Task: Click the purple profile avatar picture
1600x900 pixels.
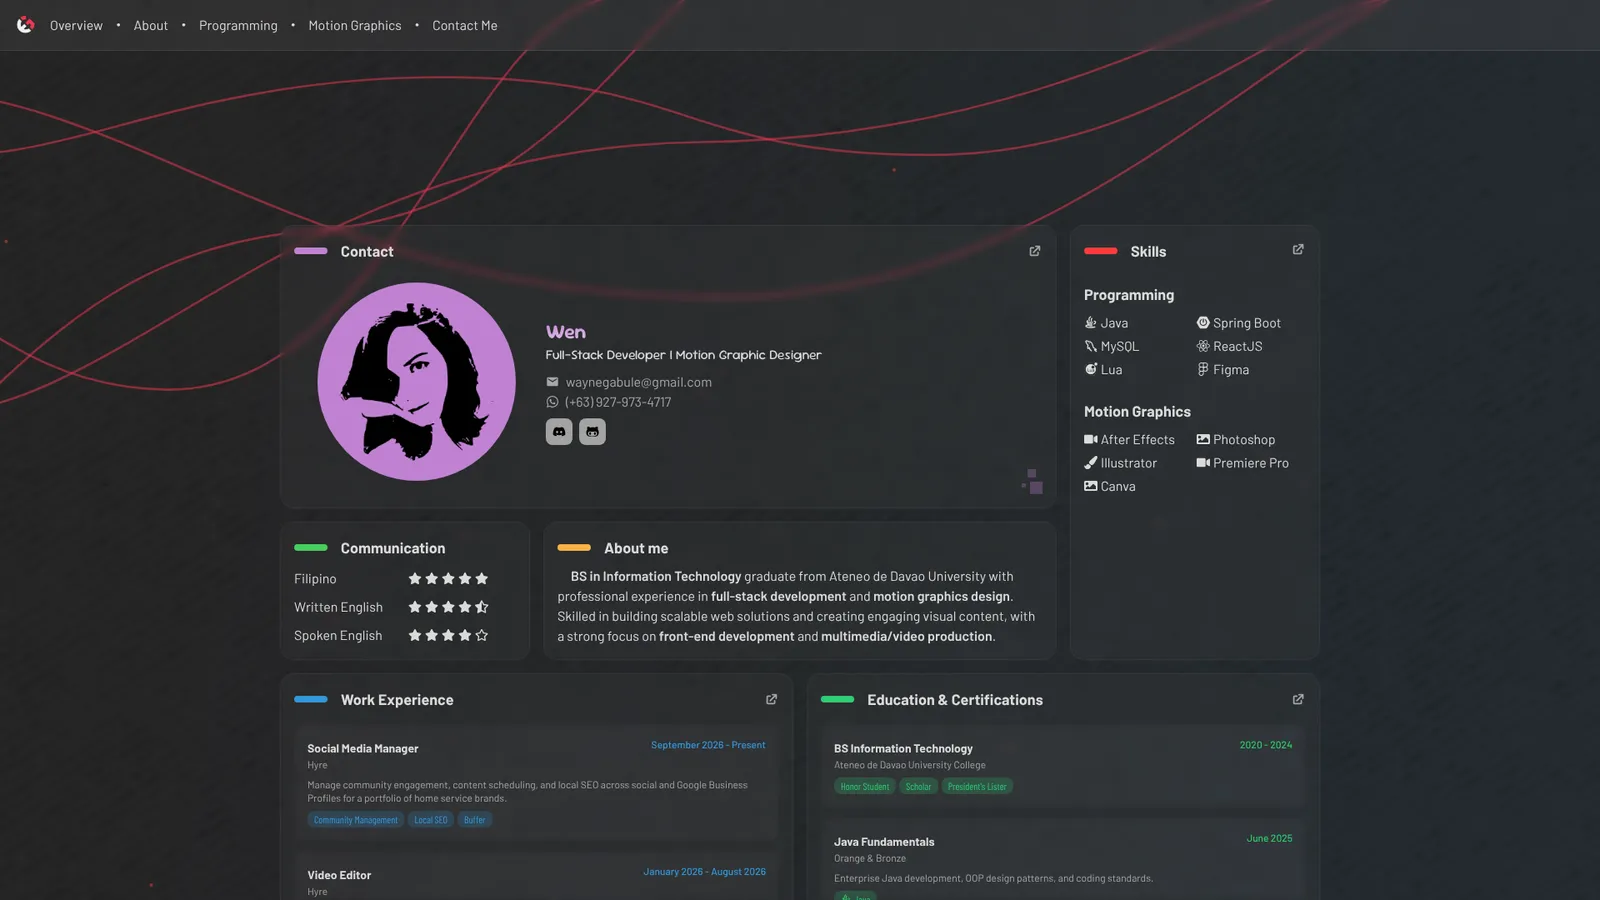Action: coord(416,382)
